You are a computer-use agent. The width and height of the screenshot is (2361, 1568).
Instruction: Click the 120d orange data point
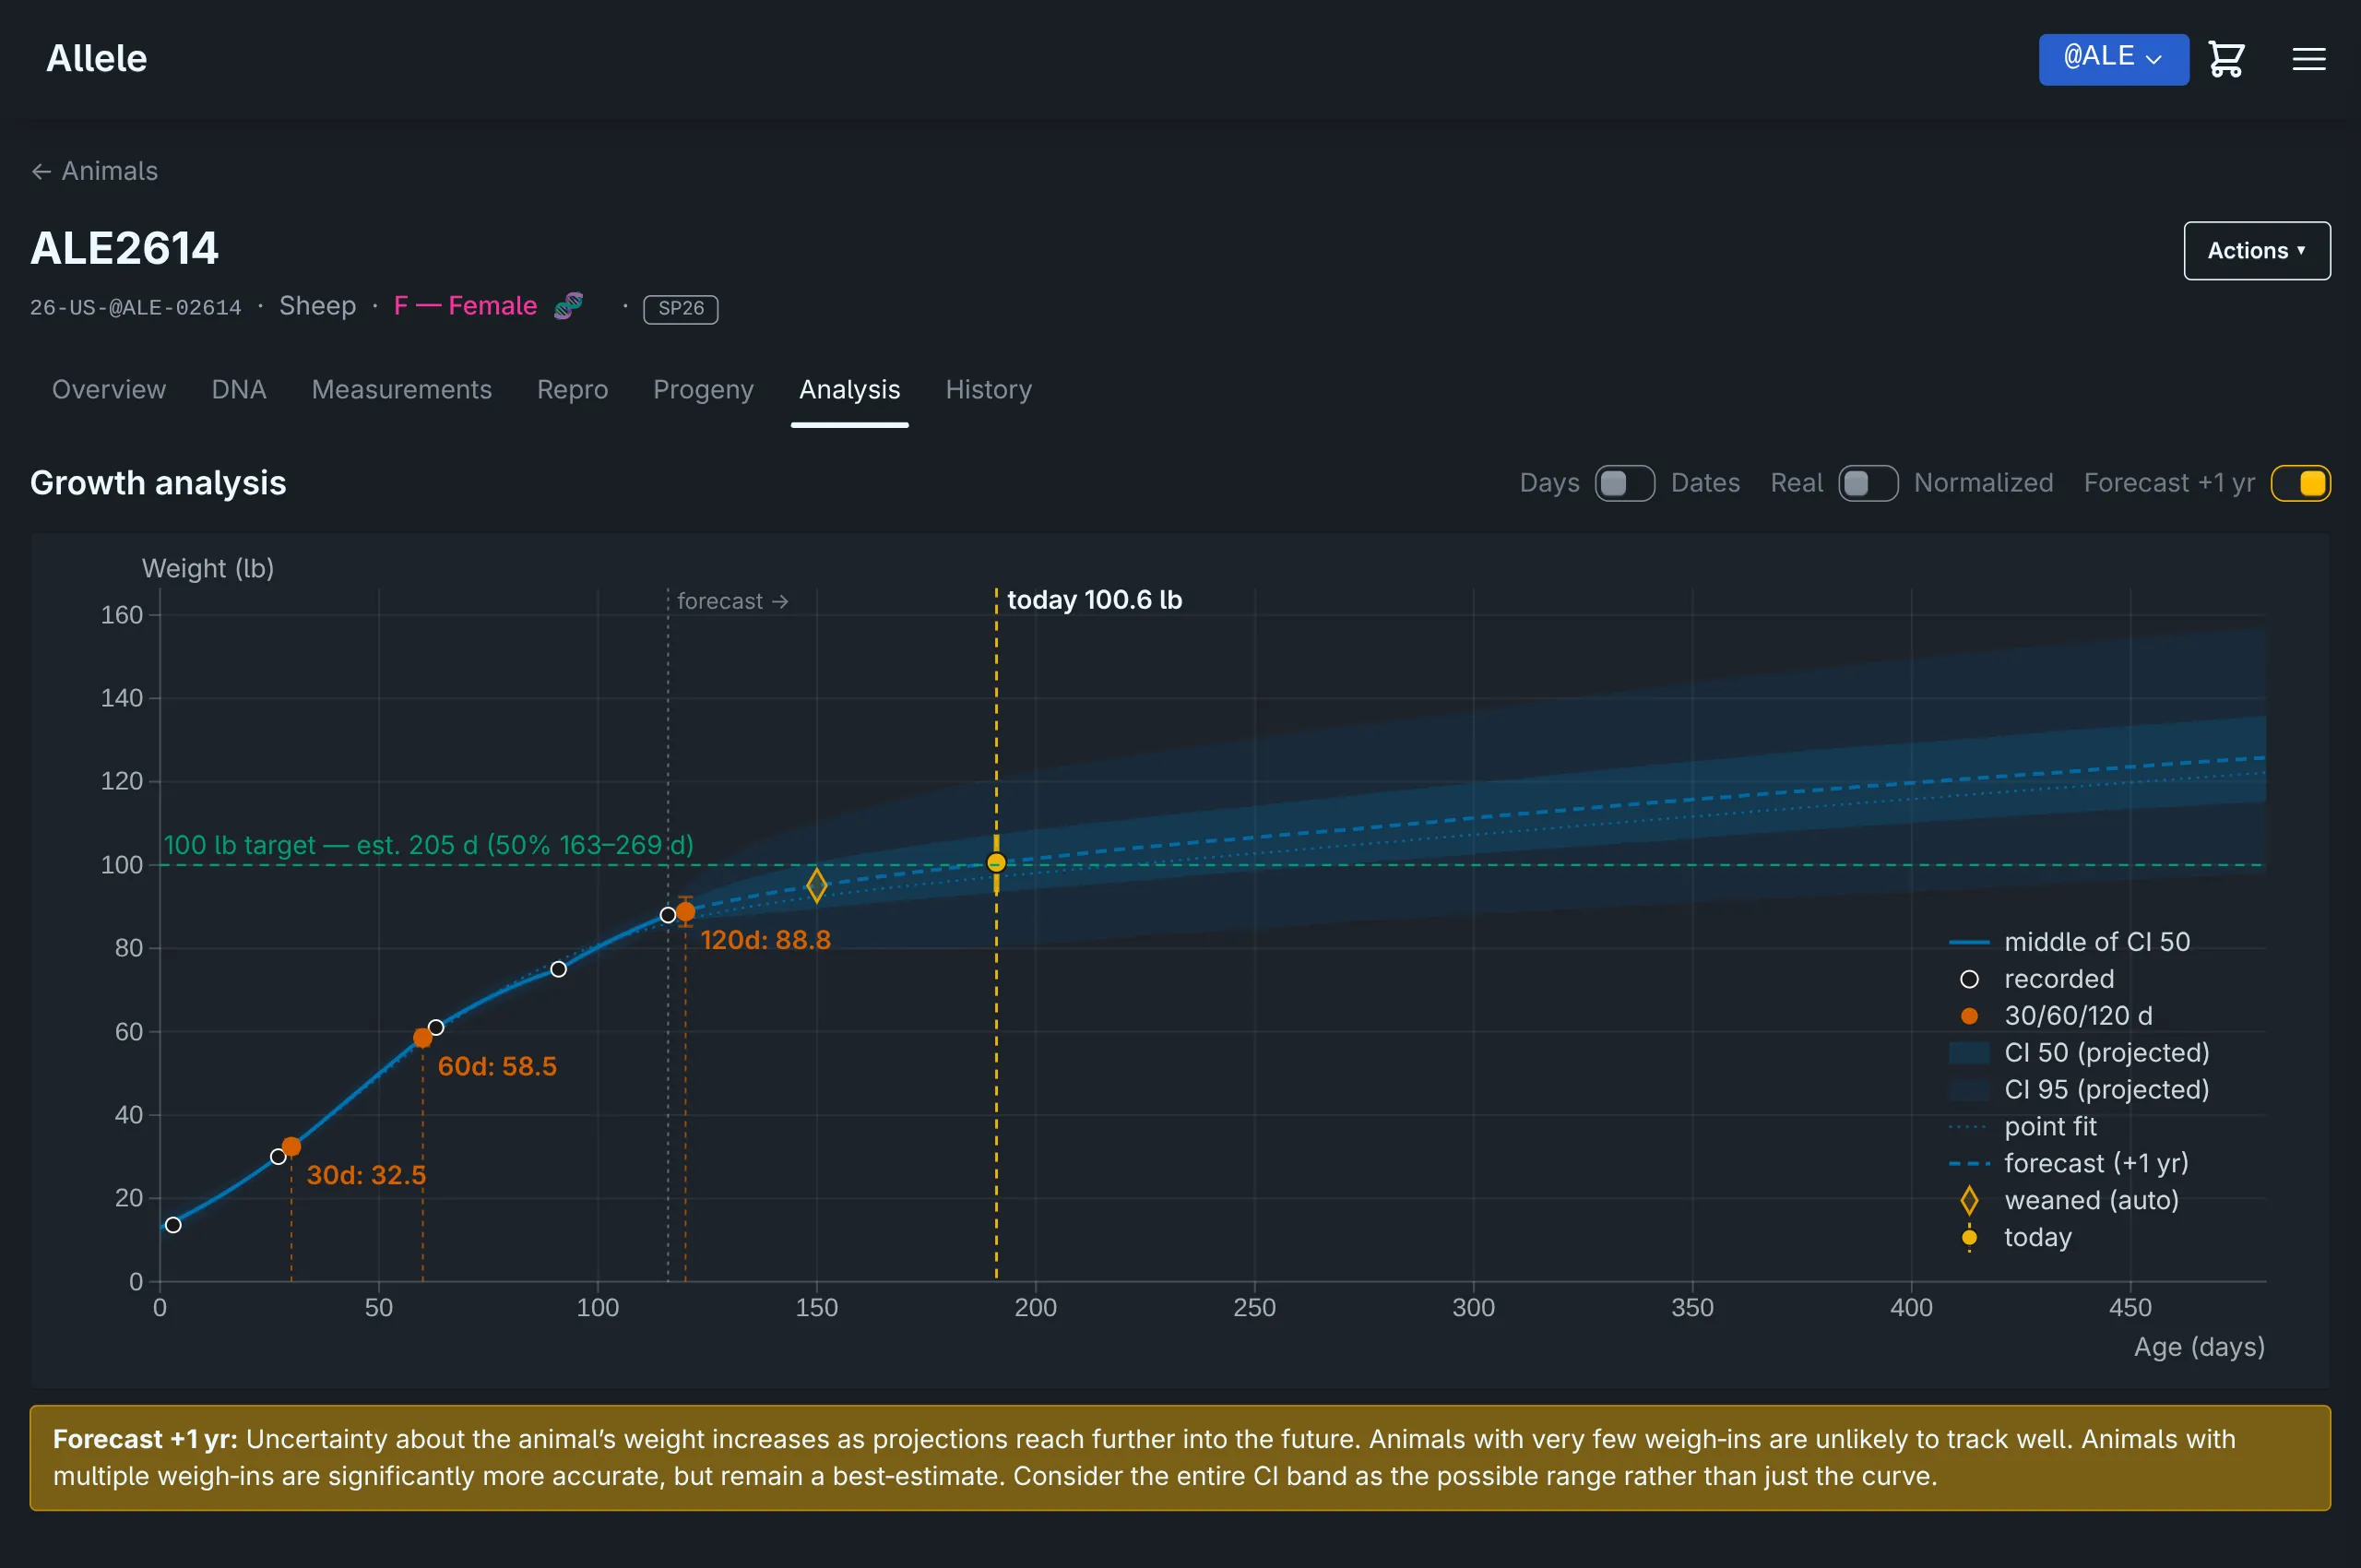click(x=686, y=911)
